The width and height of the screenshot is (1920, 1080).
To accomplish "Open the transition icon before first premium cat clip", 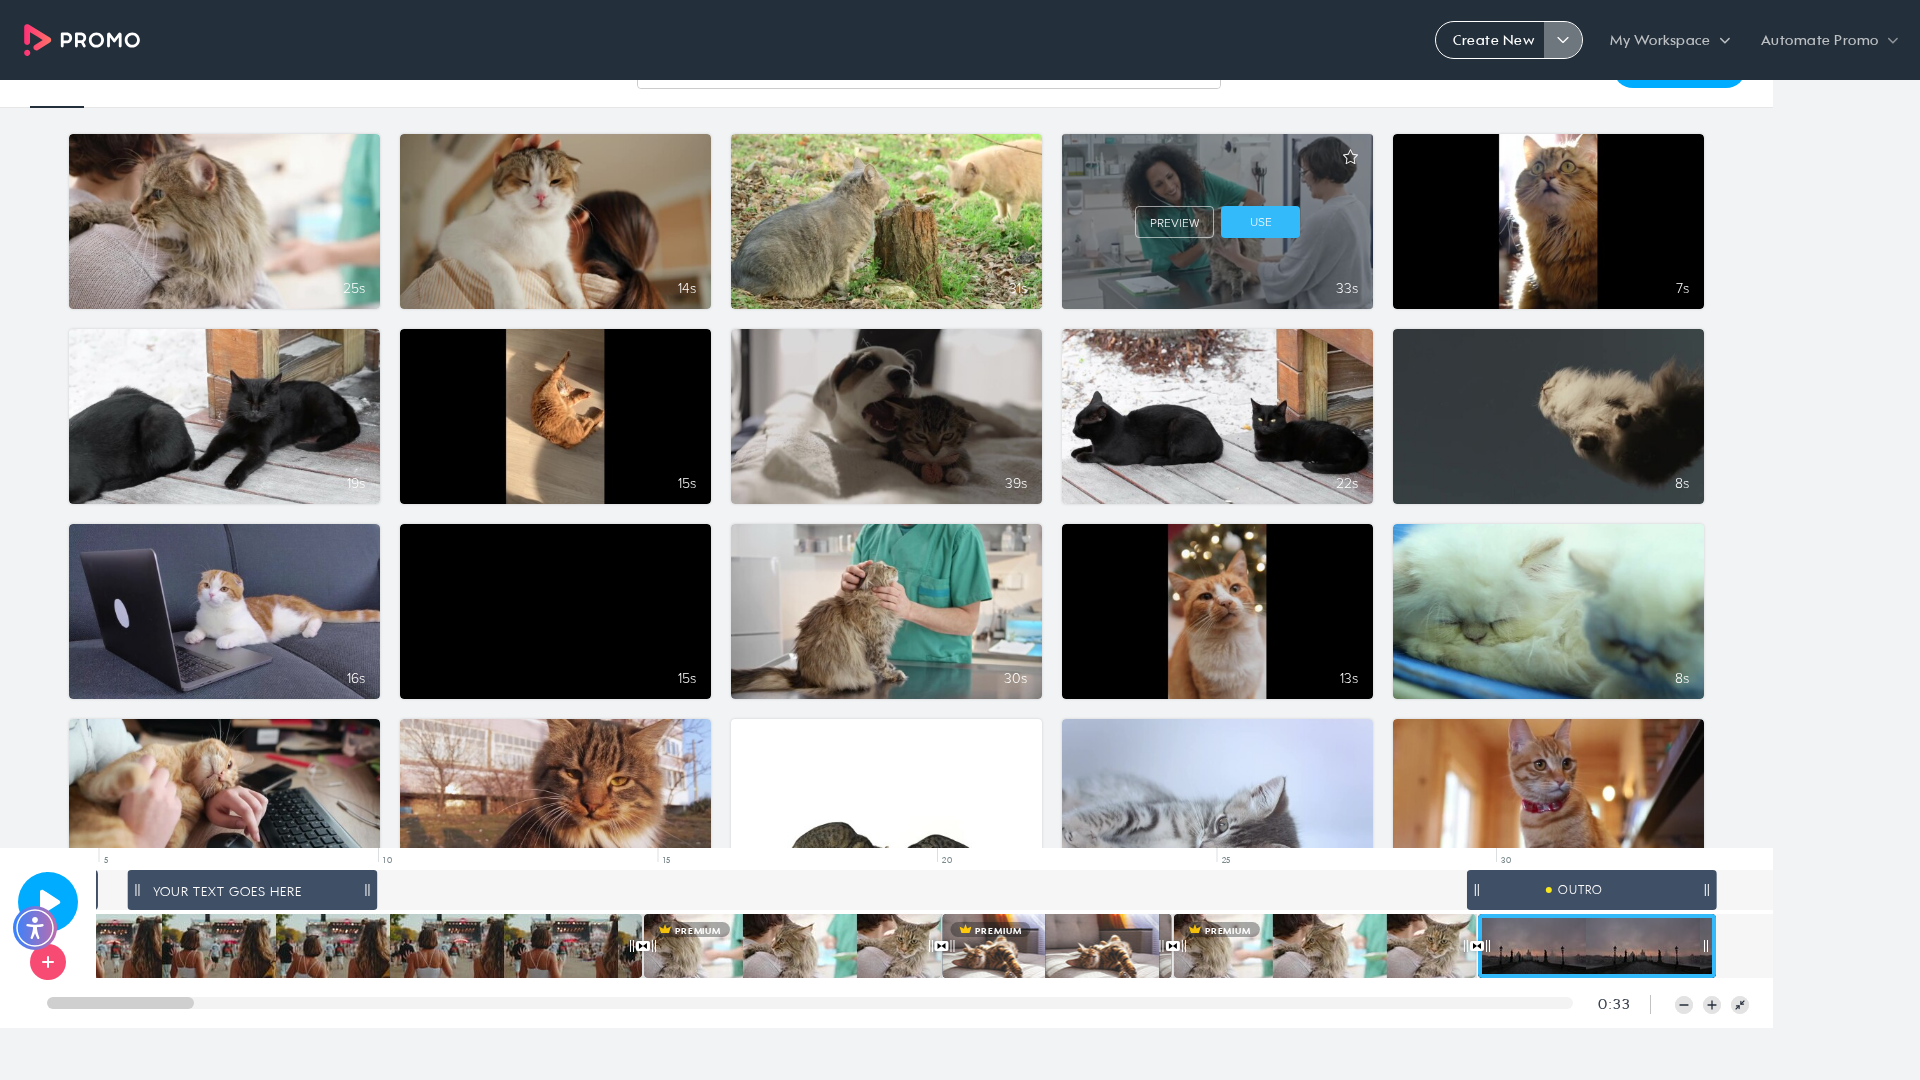I will tap(643, 946).
